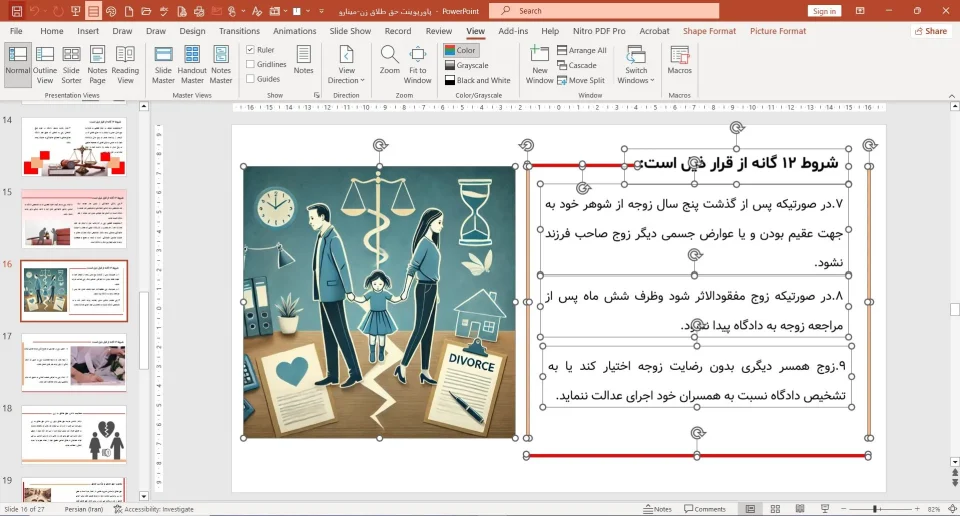The height and width of the screenshot is (516, 960).
Task: Fit slide to current window icon
Action: (x=953, y=509)
